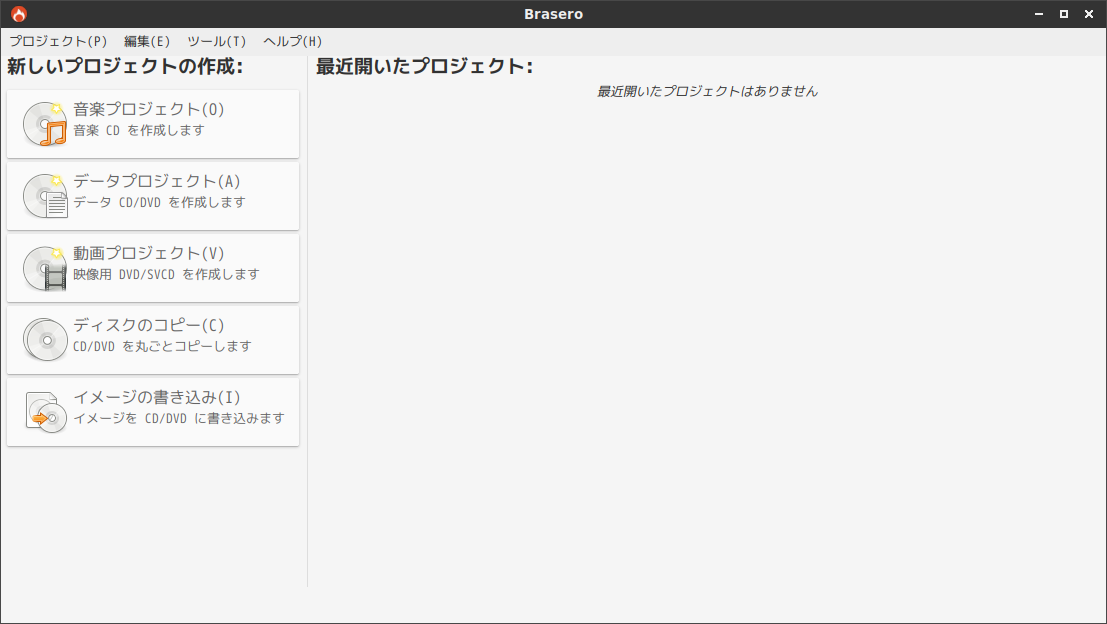The width and height of the screenshot is (1107, 624).
Task: Minimize the Brasero window
Action: click(1039, 14)
